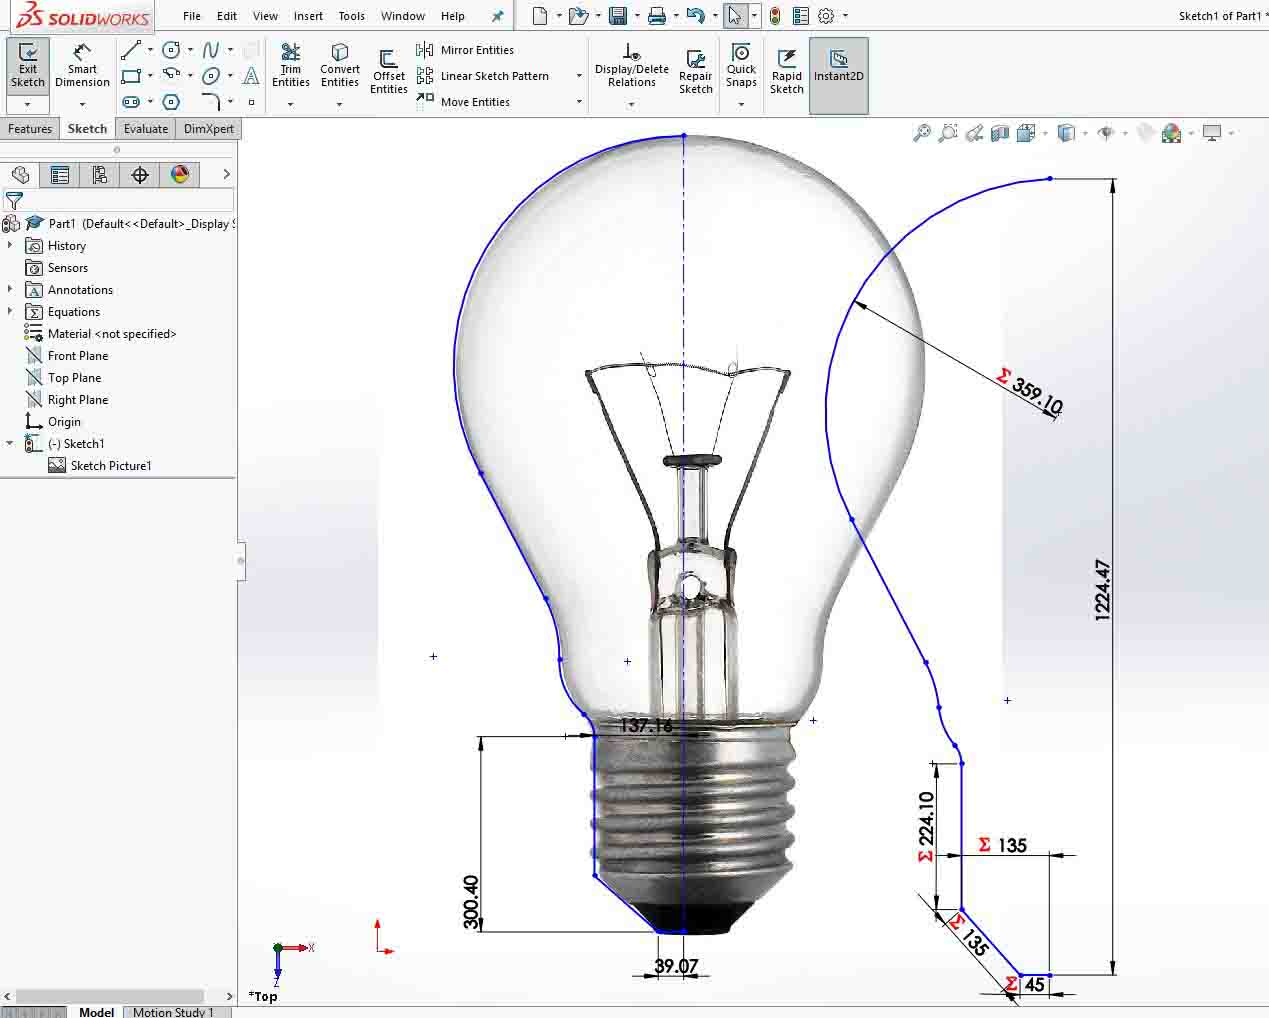Click the Undo icon
The width and height of the screenshot is (1269, 1018).
[696, 16]
